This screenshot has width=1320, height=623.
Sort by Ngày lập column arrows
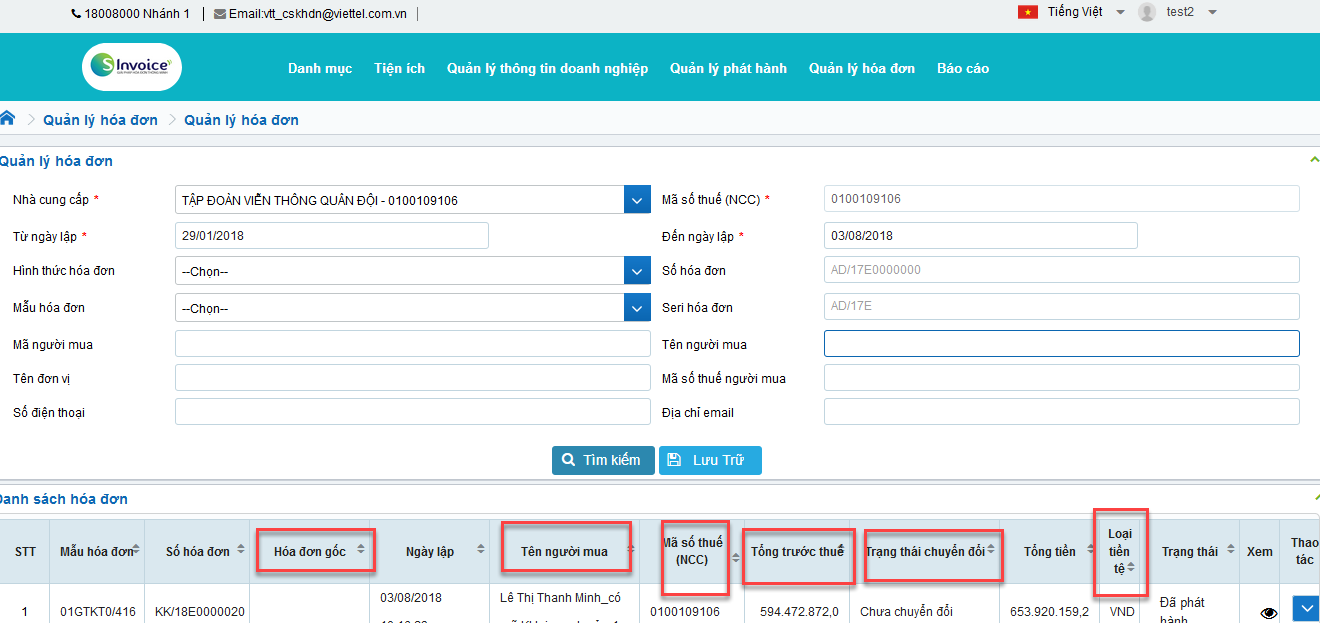(x=481, y=551)
